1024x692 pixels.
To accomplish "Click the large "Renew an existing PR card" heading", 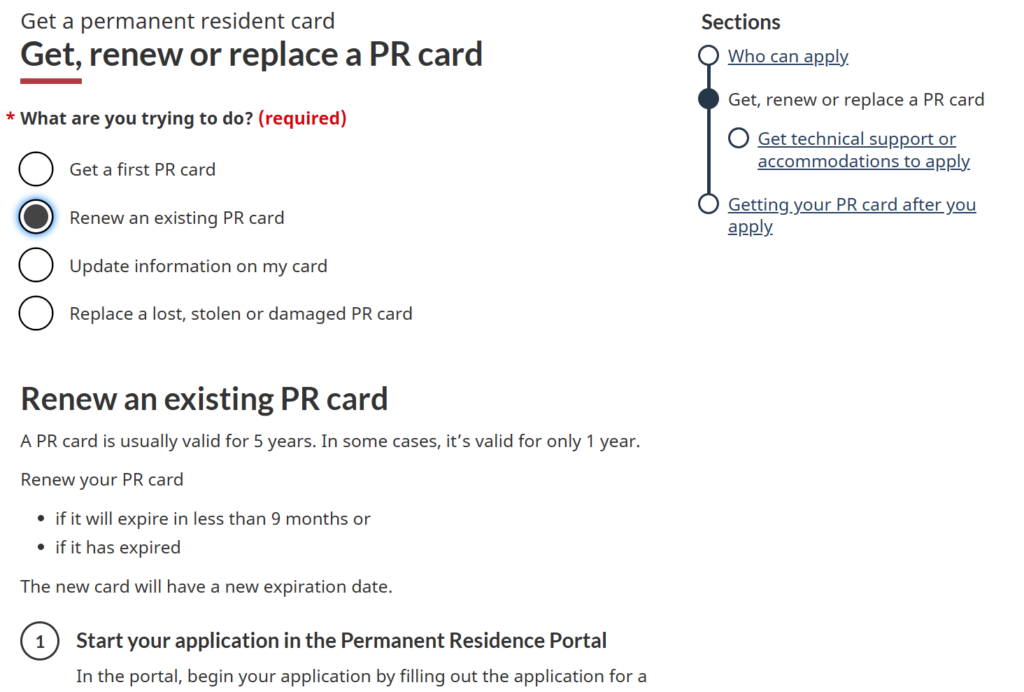I will (204, 399).
